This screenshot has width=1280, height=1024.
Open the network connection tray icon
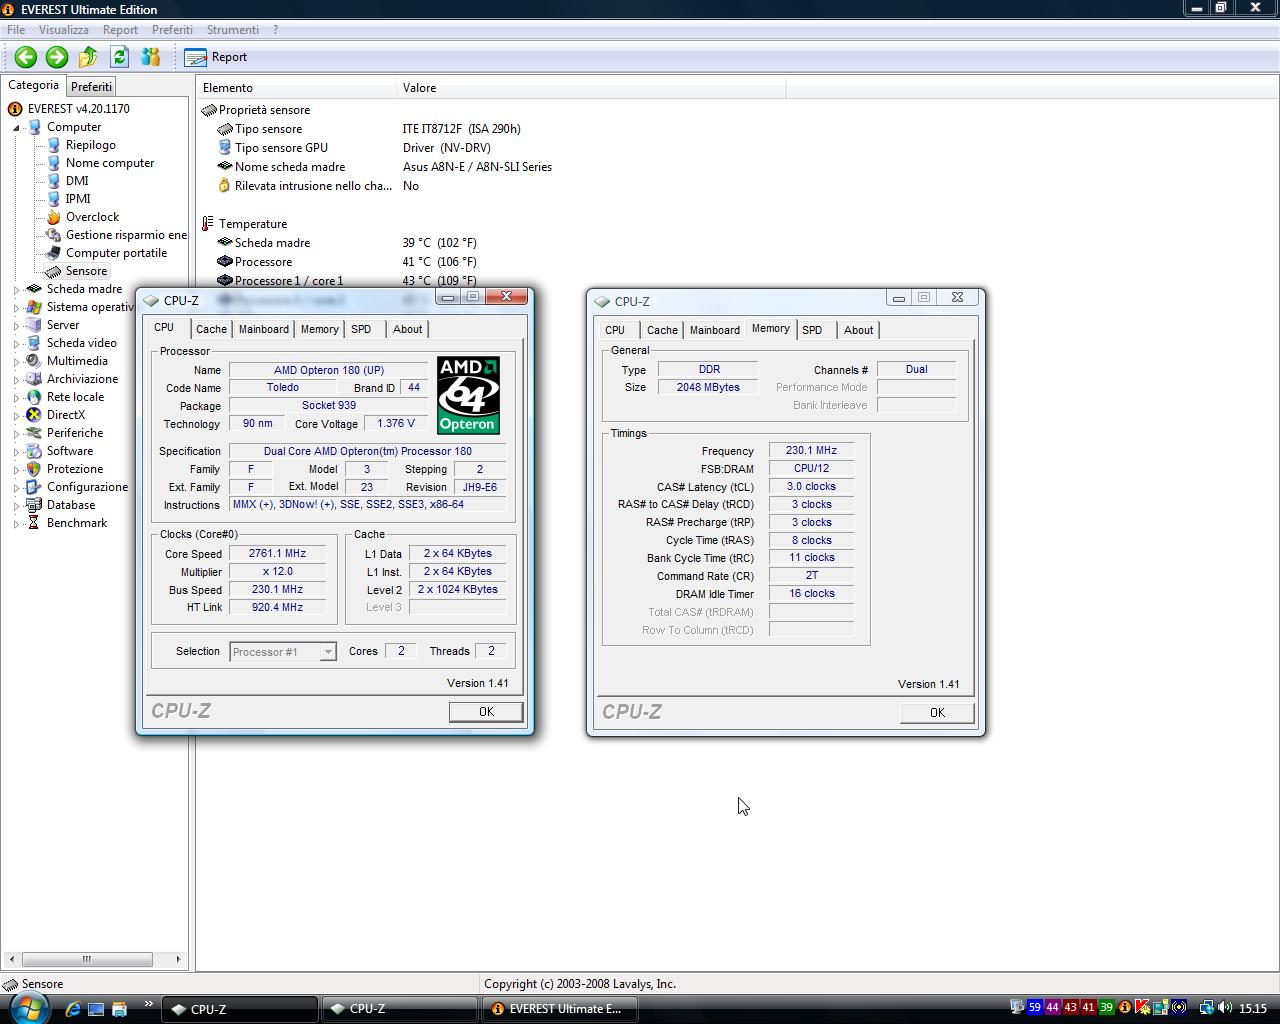tap(1207, 1008)
